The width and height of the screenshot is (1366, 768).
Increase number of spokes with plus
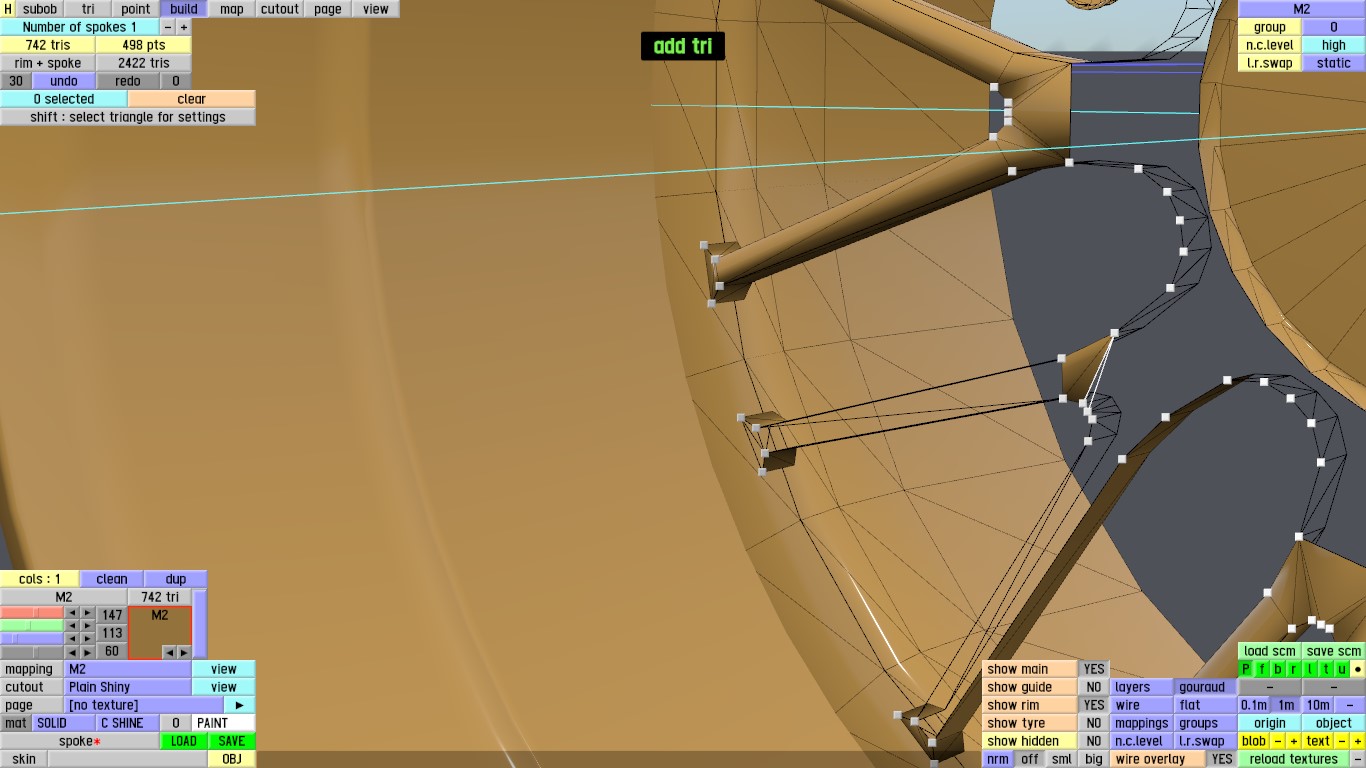click(x=184, y=27)
